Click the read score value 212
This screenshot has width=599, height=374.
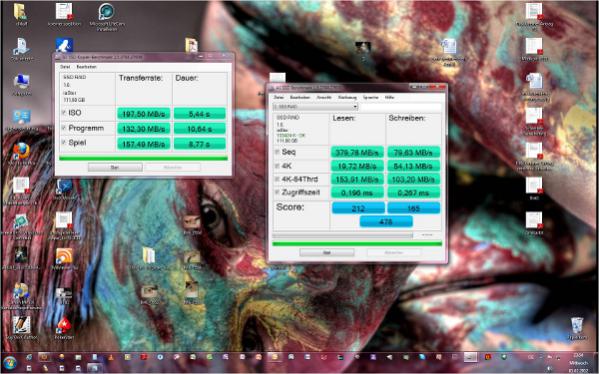(x=358, y=208)
